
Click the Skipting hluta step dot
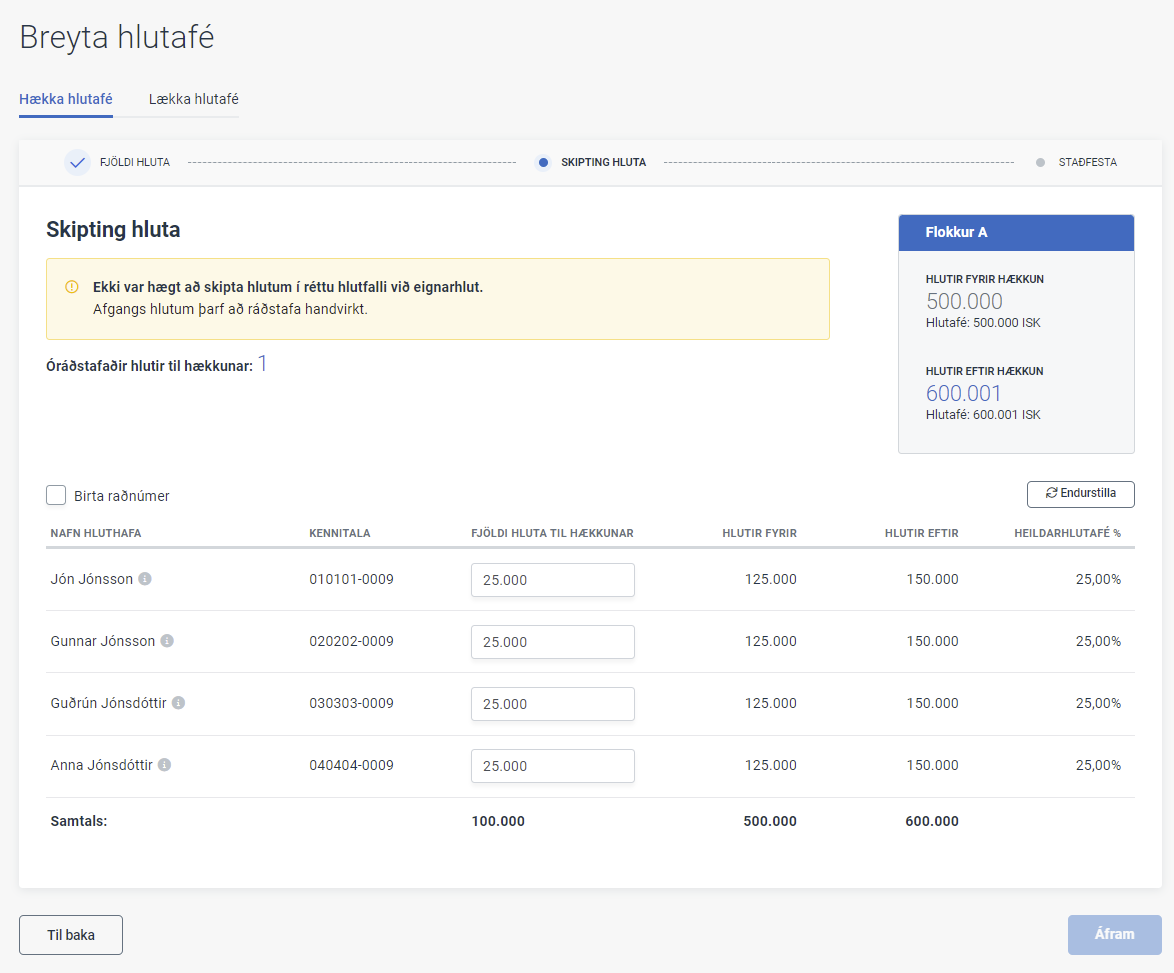tap(544, 162)
